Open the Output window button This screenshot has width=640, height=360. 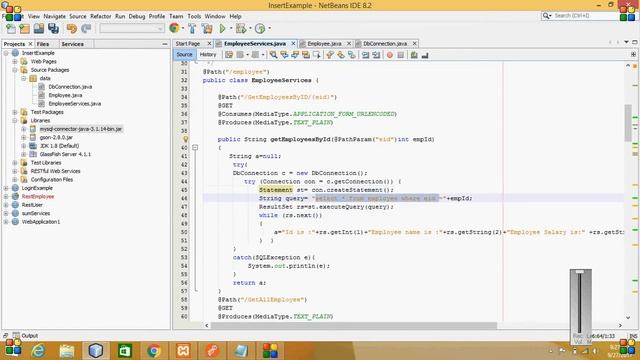[x=25, y=336]
